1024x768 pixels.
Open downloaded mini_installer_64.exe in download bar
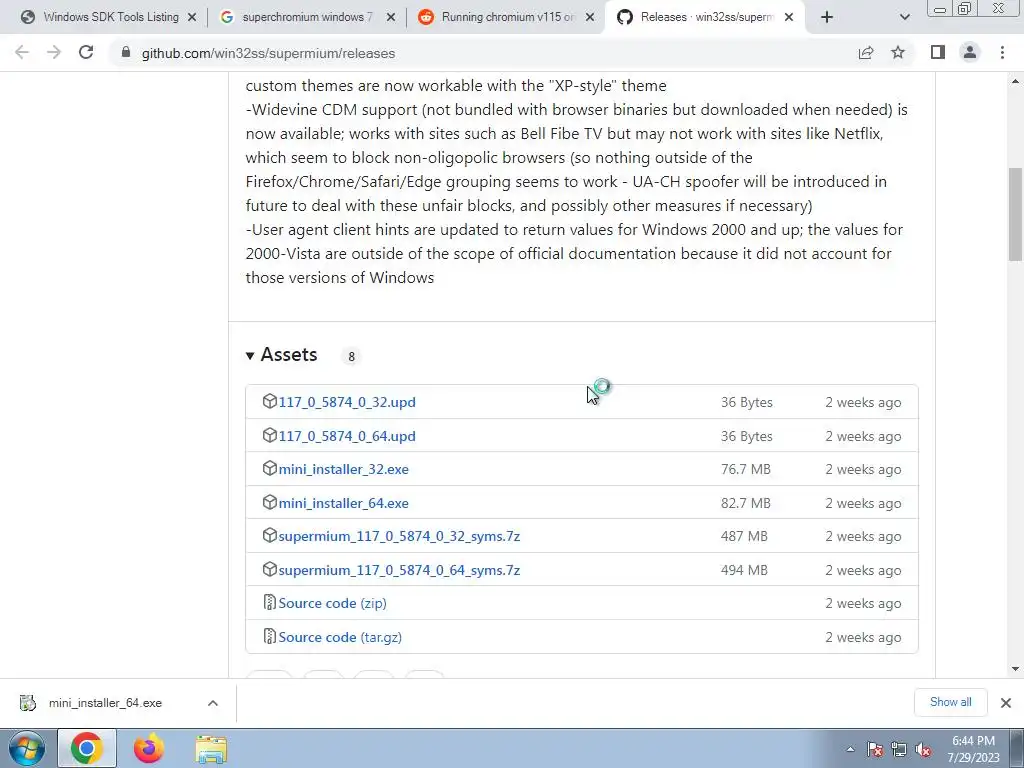coord(104,703)
